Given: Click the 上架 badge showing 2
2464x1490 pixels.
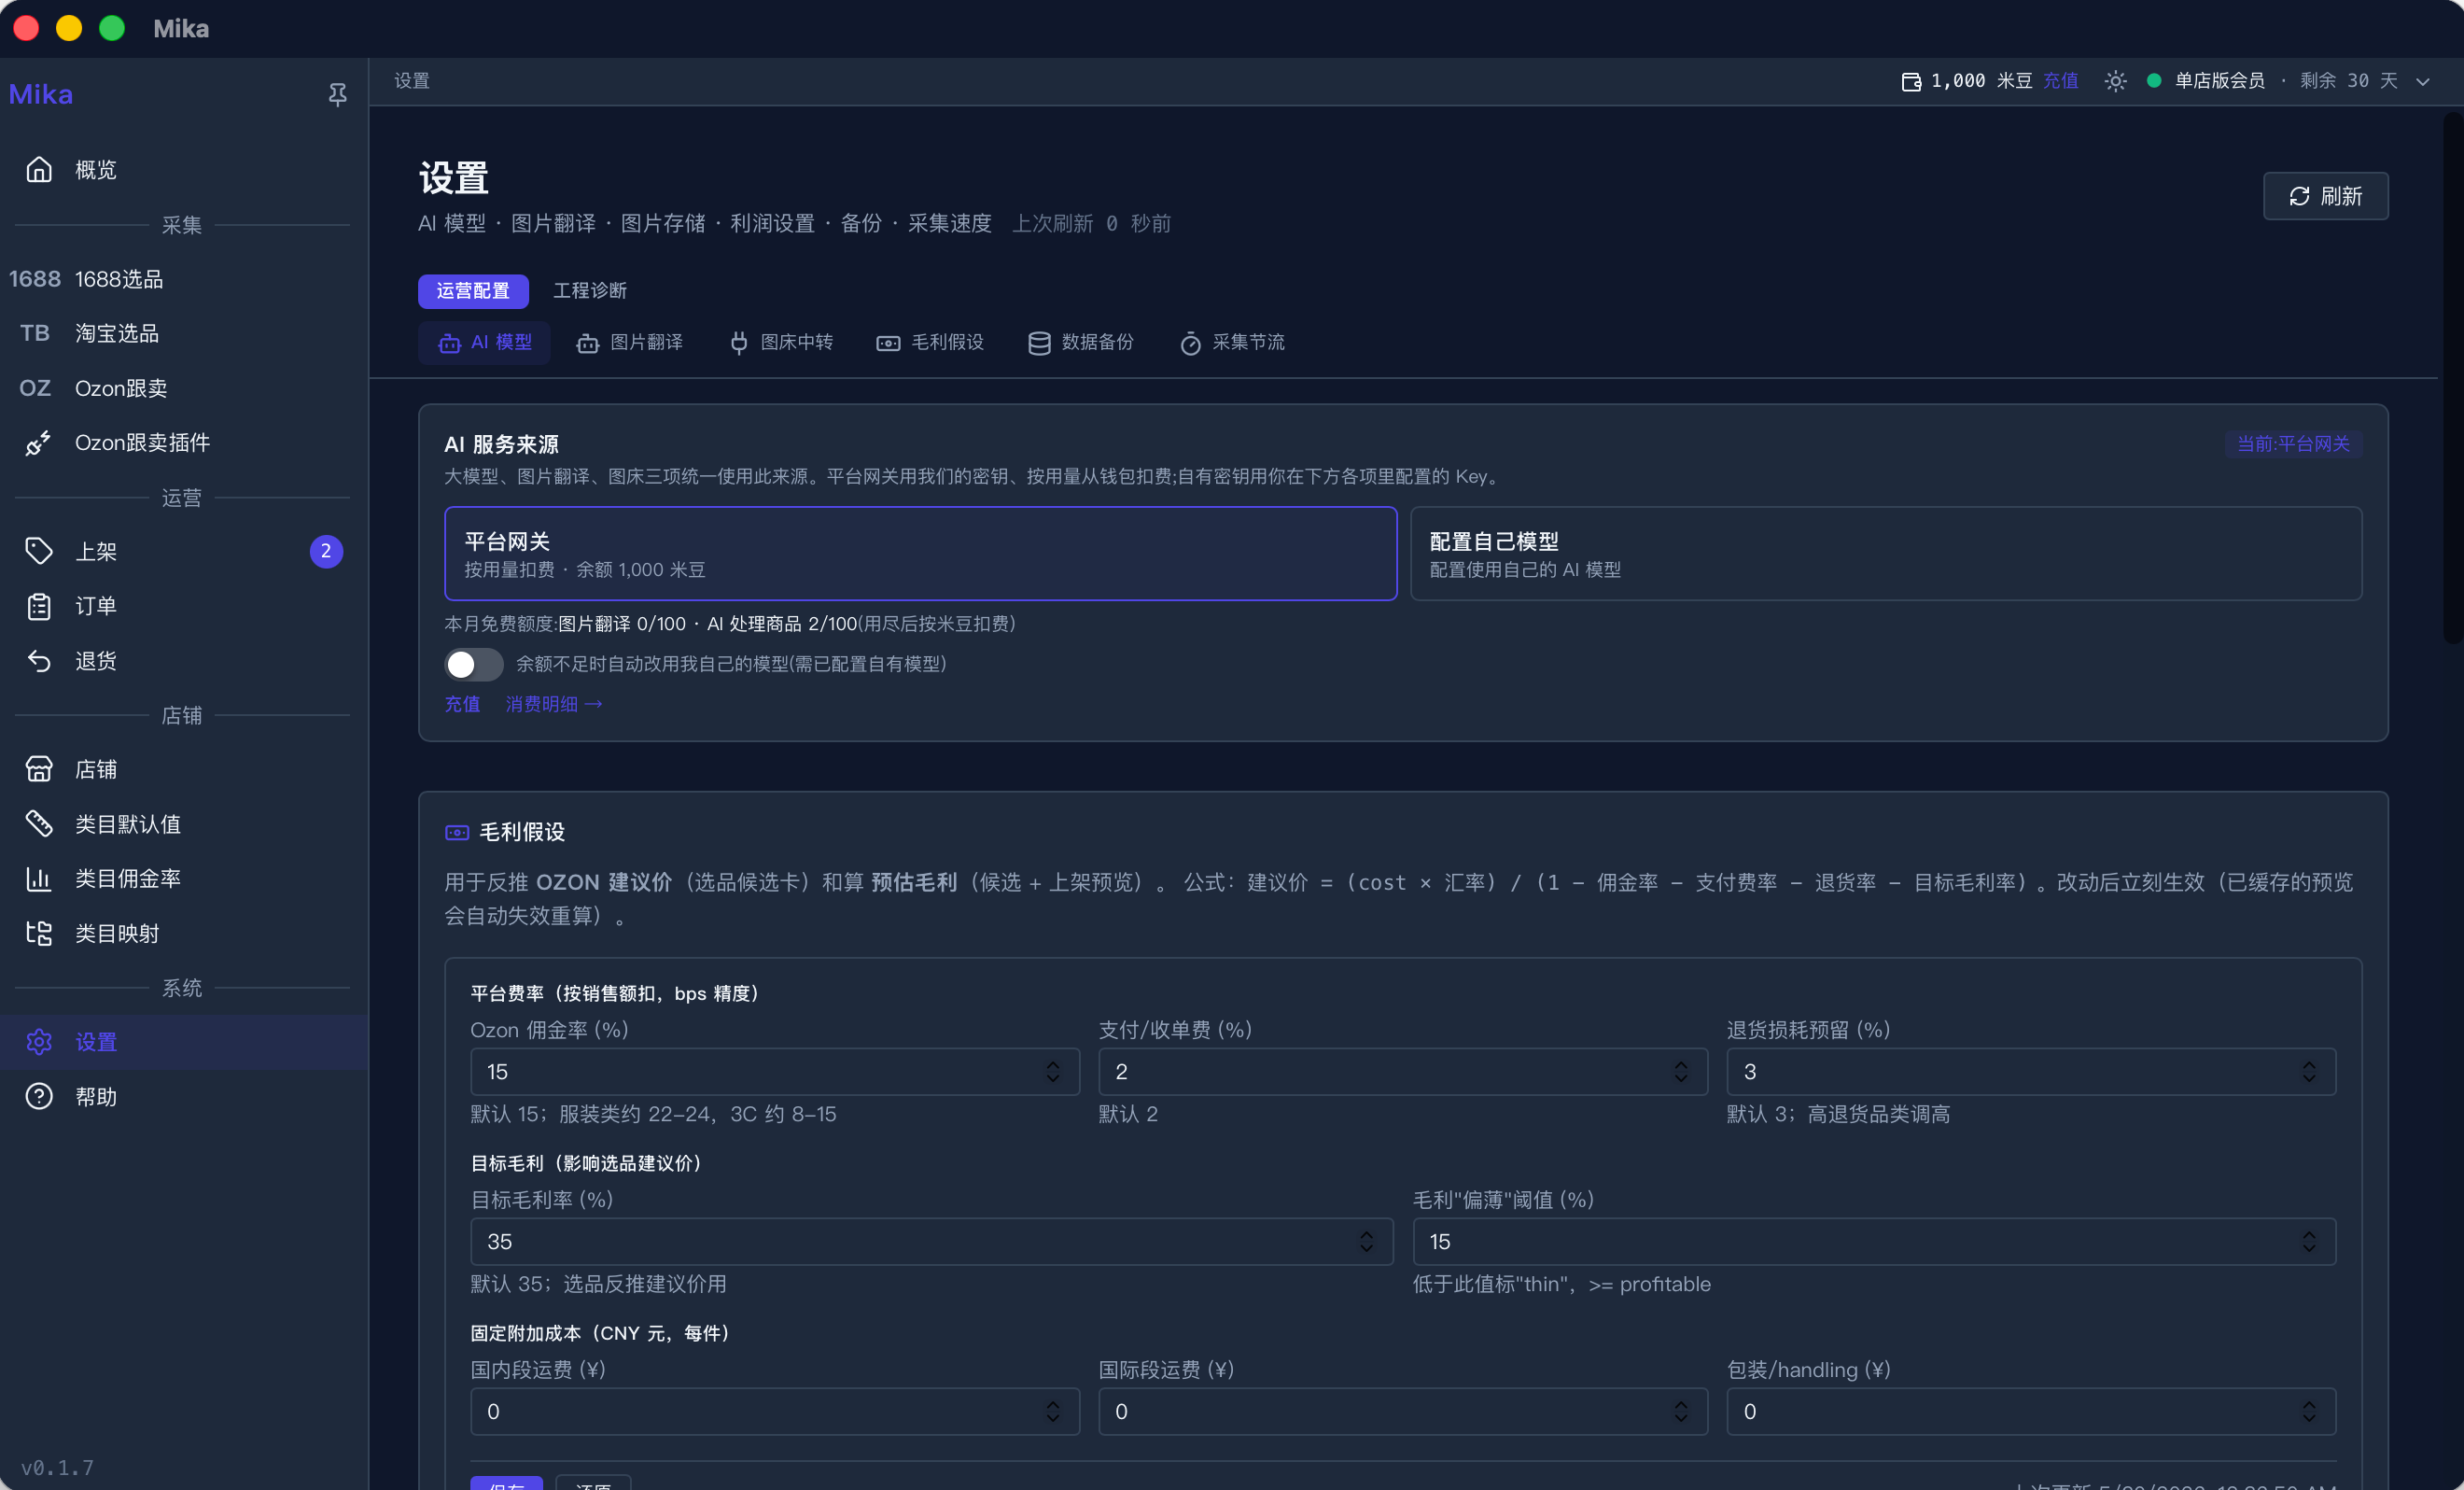Looking at the screenshot, I should click(326, 551).
